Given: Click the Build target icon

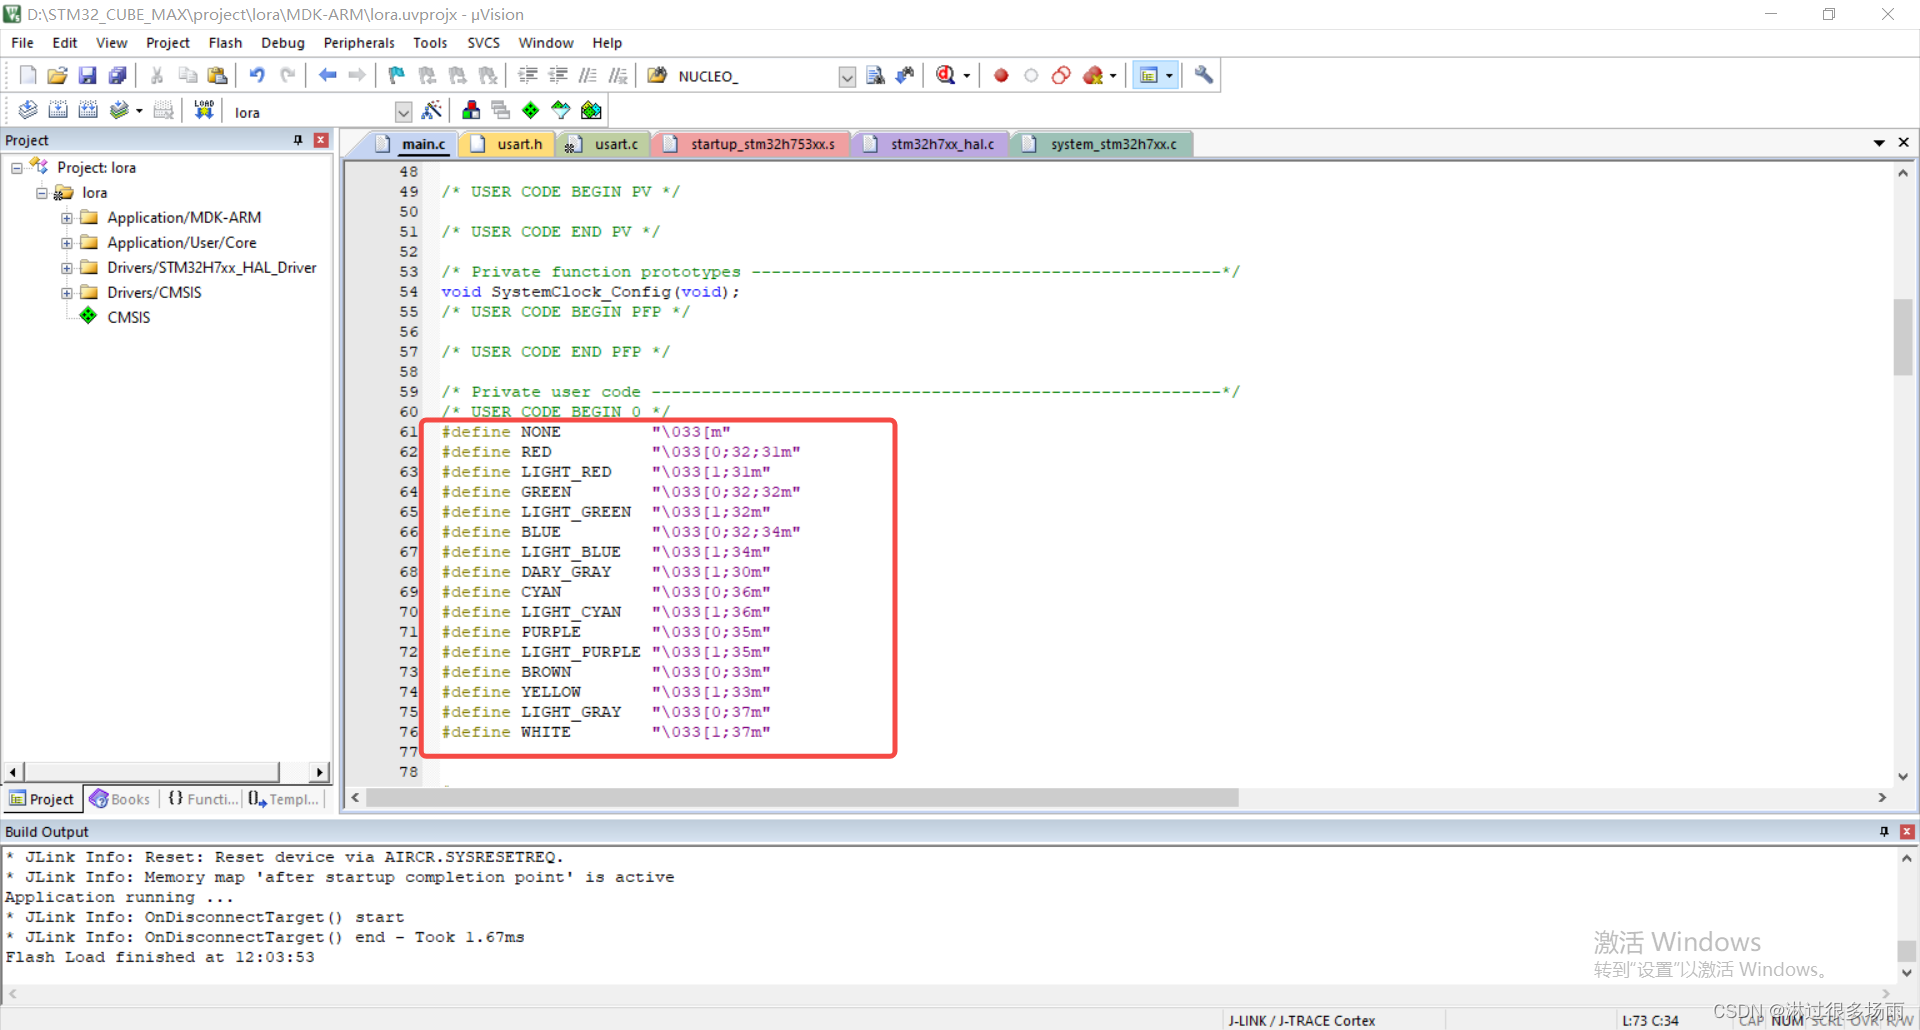Looking at the screenshot, I should pos(58,110).
